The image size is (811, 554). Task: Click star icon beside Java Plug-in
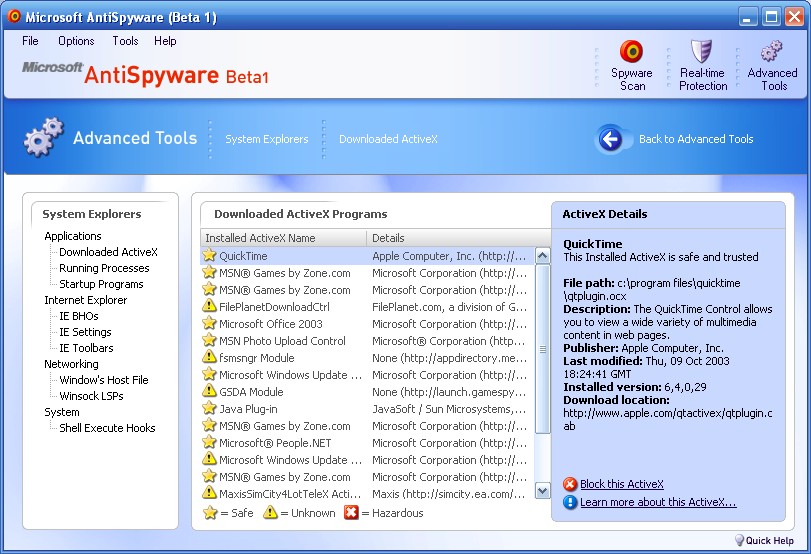209,409
